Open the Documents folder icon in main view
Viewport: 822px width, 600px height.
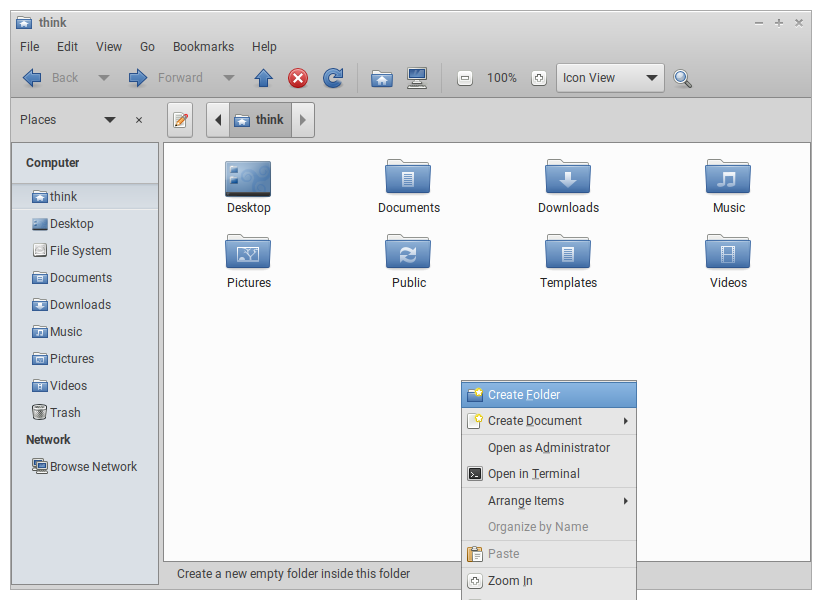[x=408, y=177]
